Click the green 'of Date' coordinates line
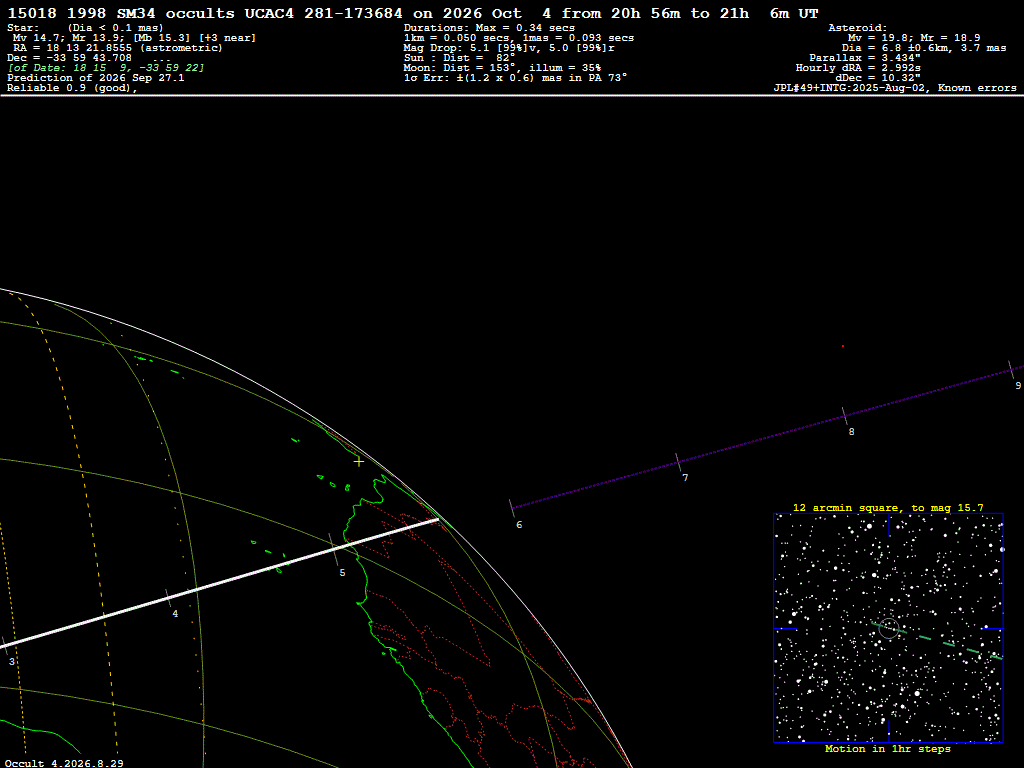This screenshot has width=1024, height=768. [106, 68]
